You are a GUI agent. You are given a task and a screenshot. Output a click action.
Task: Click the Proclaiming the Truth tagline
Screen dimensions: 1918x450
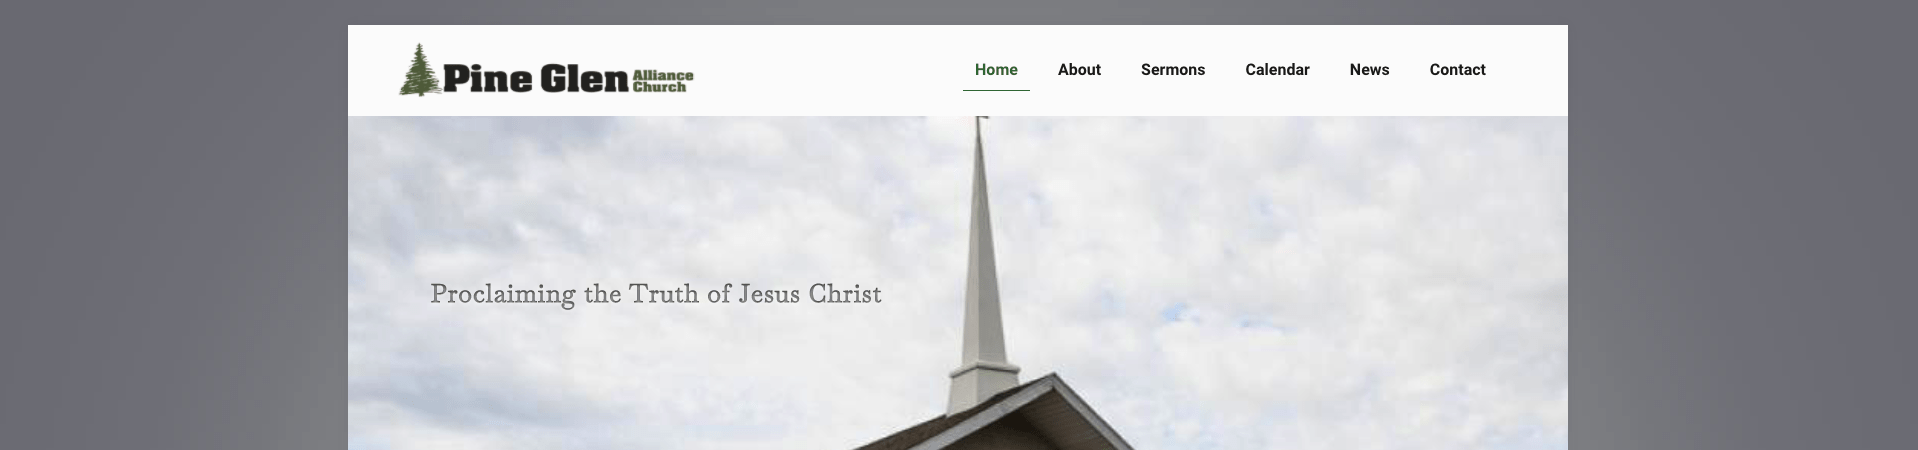pyautogui.click(x=656, y=294)
